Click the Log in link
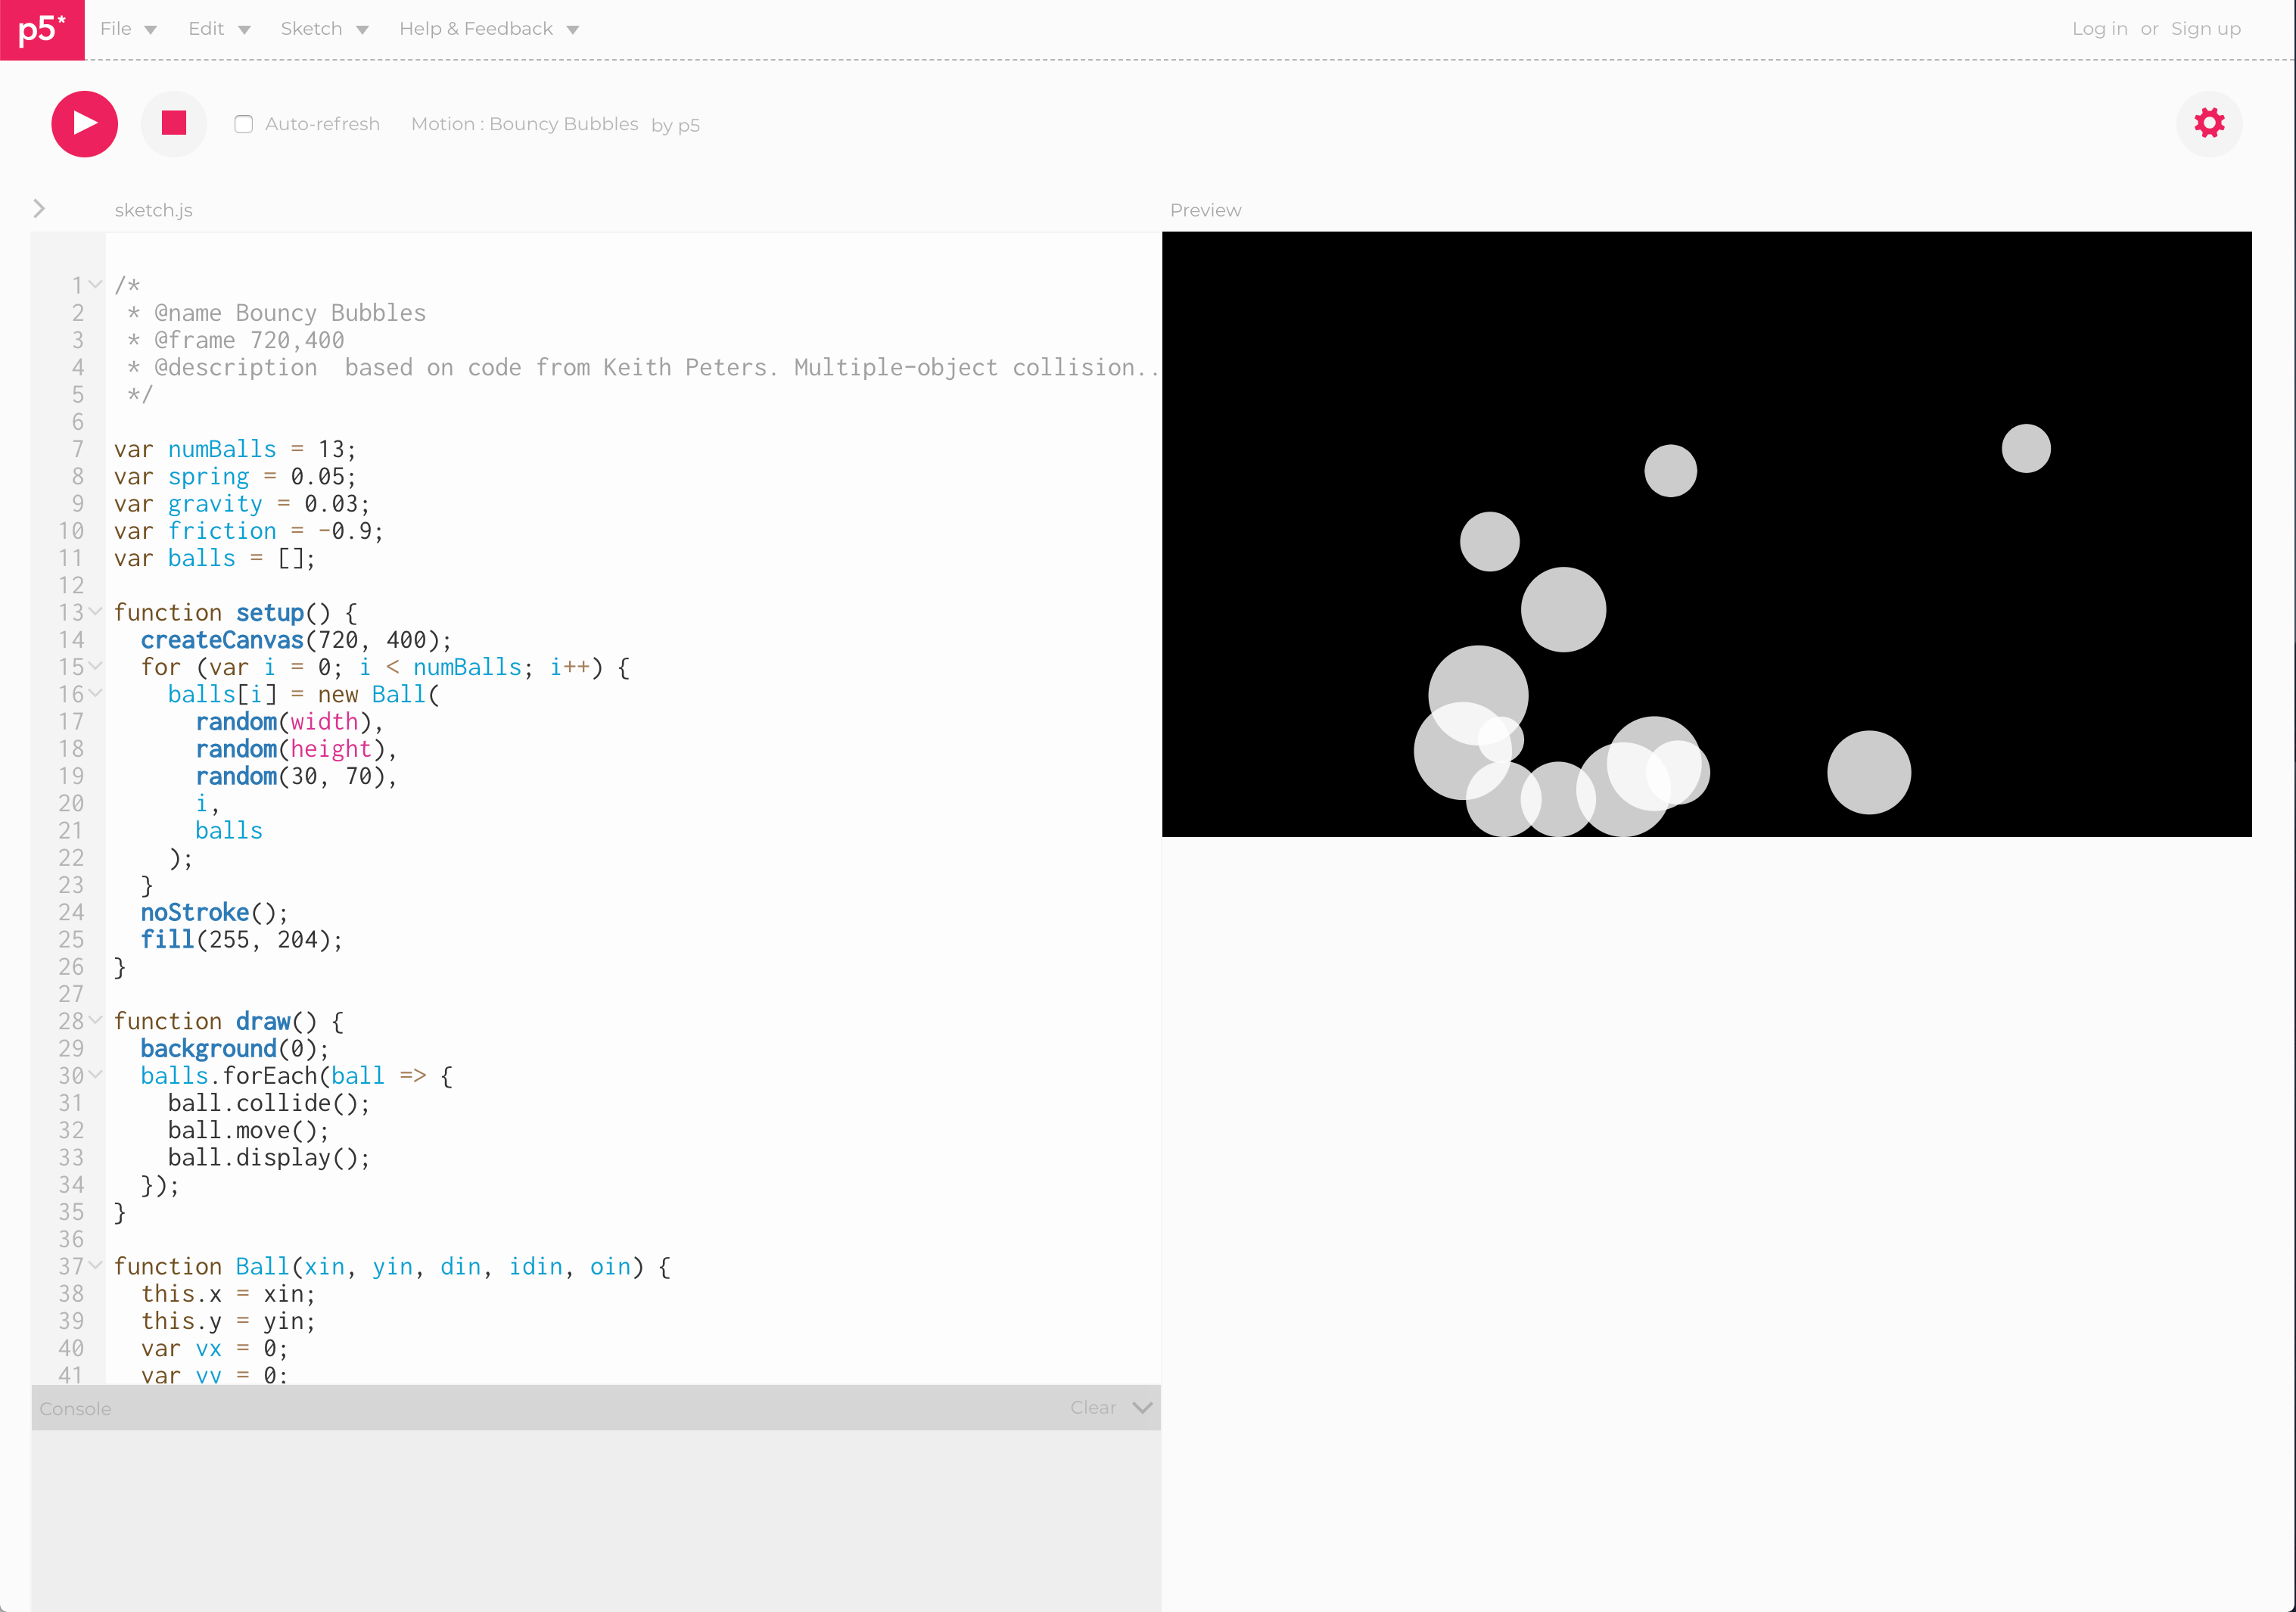Image resolution: width=2296 pixels, height=1612 pixels. coord(2099,29)
